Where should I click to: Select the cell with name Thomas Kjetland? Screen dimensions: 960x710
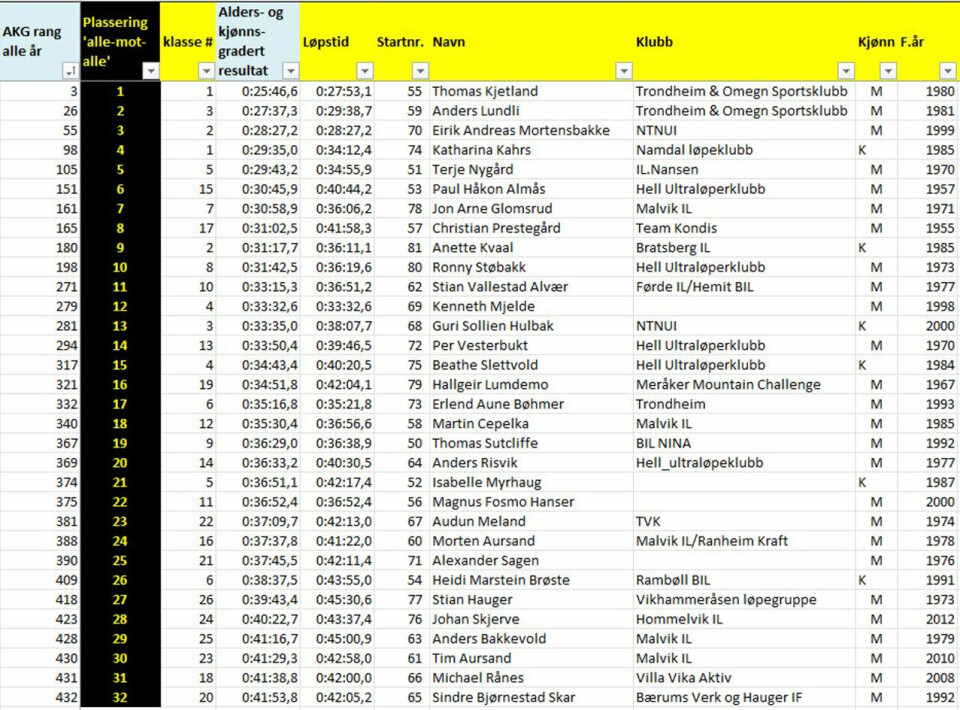tap(484, 91)
